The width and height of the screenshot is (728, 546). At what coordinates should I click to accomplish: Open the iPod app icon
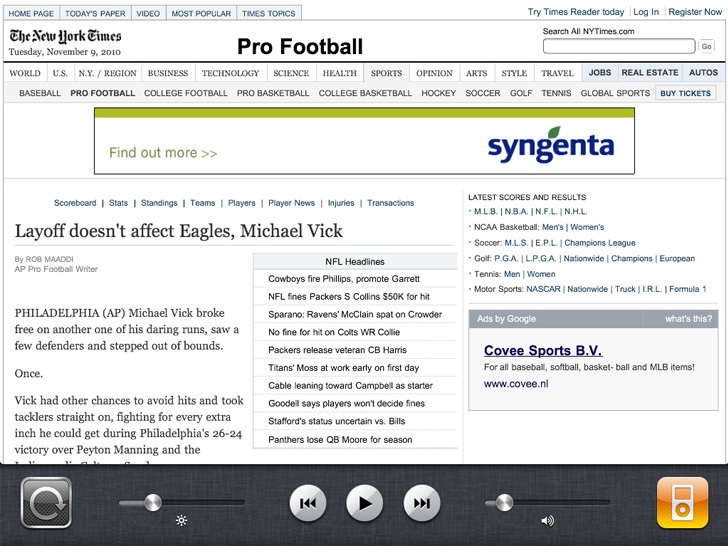click(682, 503)
